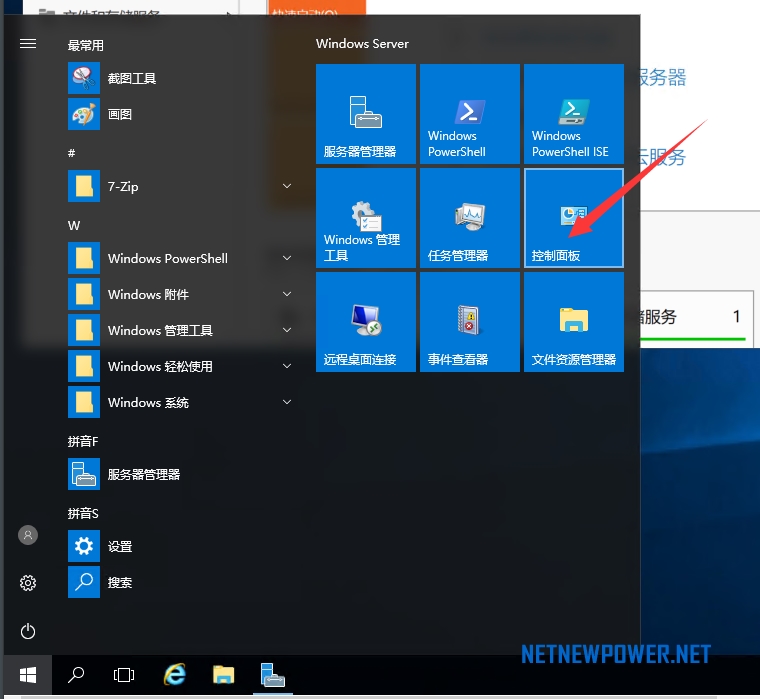Click the 最常用 section header
The height and width of the screenshot is (699, 760).
tap(86, 46)
